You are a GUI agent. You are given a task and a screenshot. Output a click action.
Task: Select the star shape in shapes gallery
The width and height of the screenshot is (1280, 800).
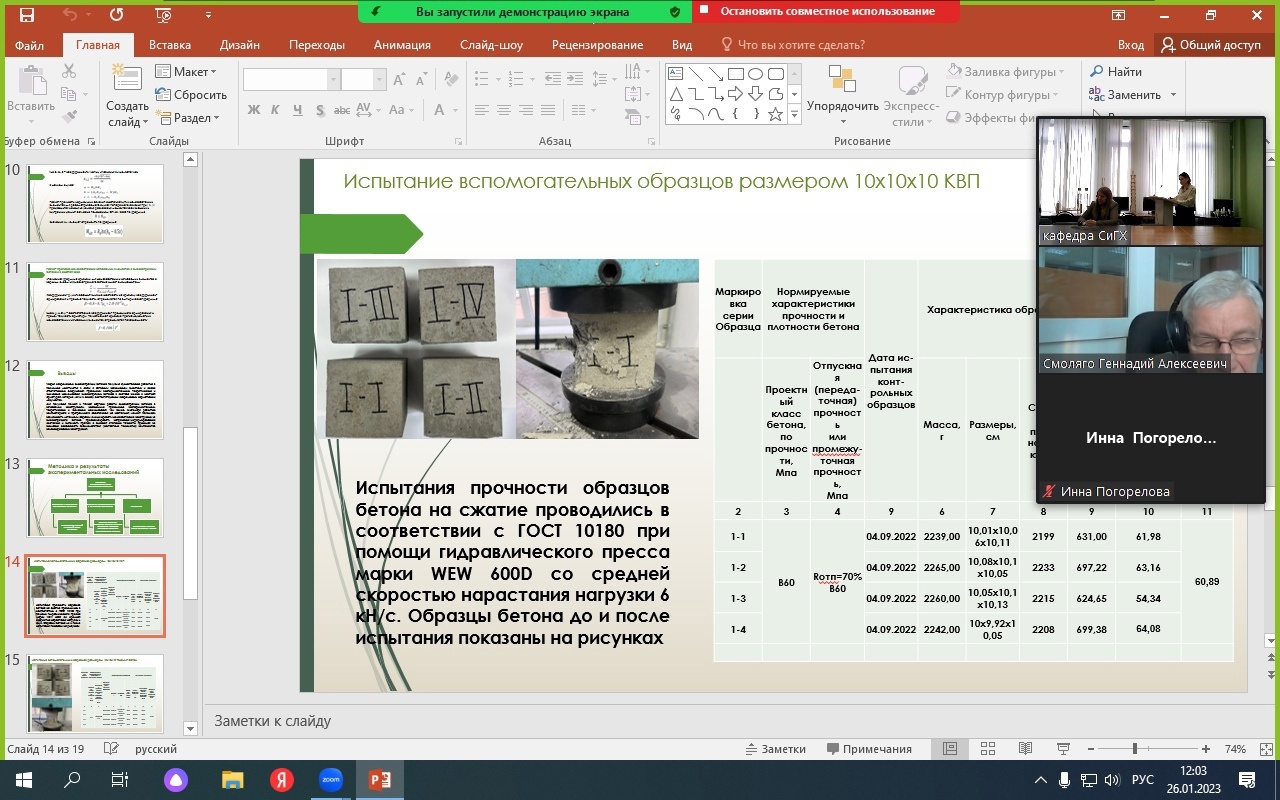pos(775,114)
